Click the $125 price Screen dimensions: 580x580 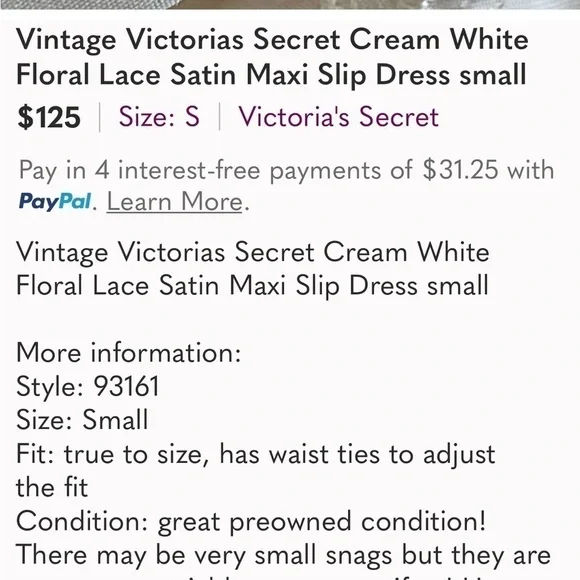[x=49, y=117]
